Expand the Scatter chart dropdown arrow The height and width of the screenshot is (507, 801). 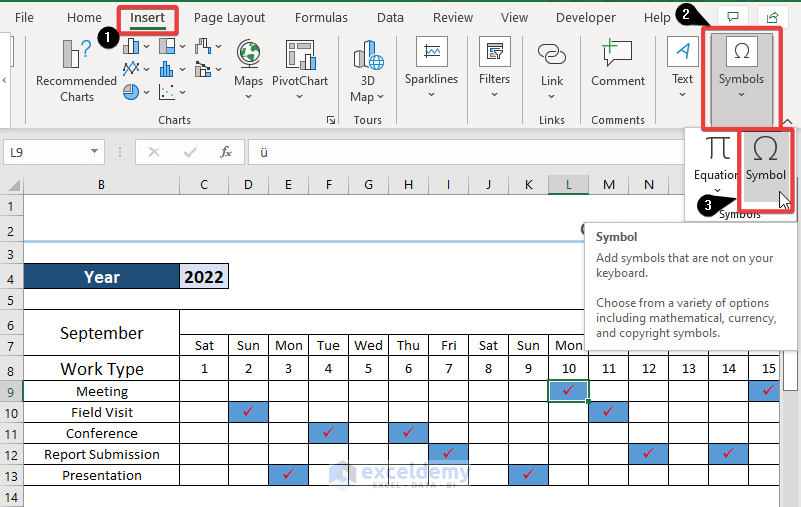[182, 93]
